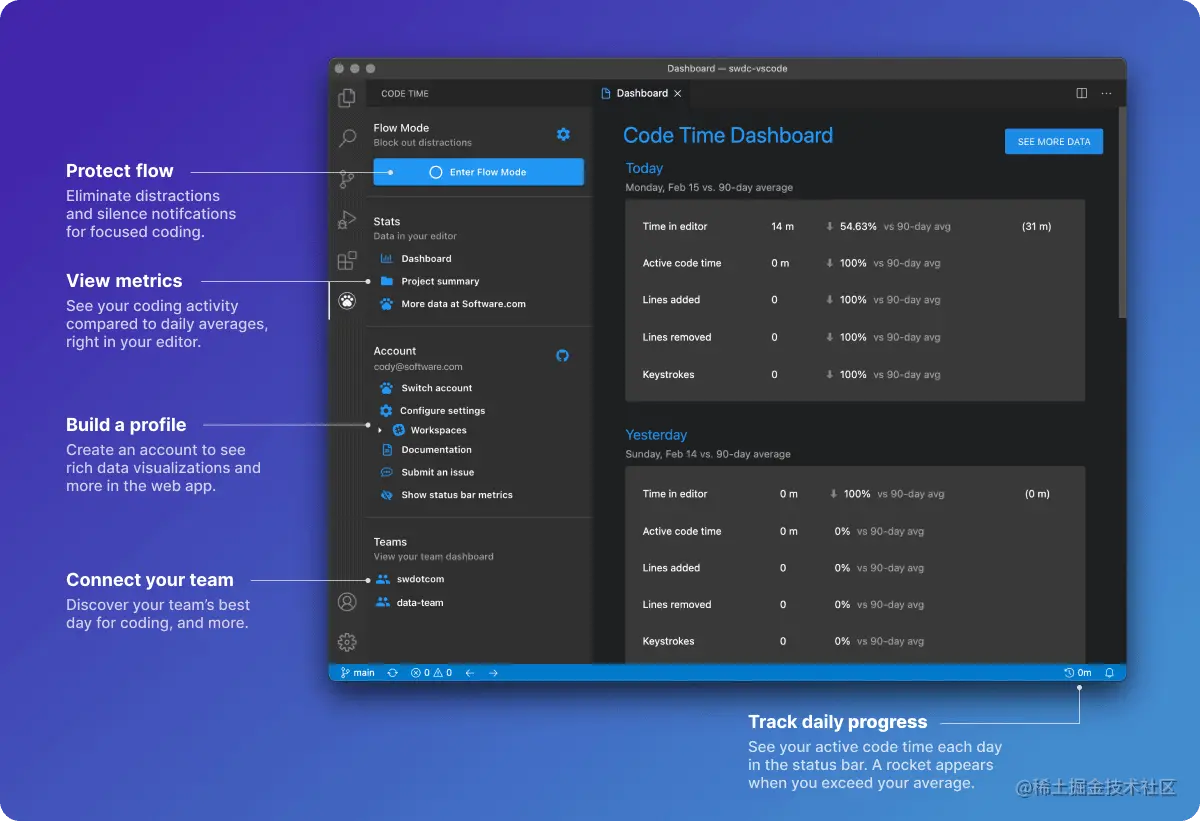This screenshot has width=1200, height=821.
Task: Open More data at Software.com
Action: click(463, 304)
